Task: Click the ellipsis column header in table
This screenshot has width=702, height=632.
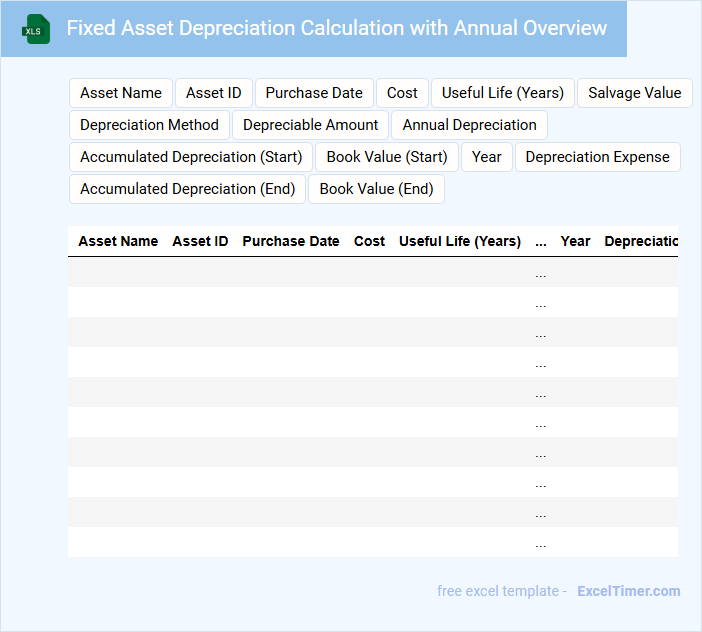Action: (541, 241)
